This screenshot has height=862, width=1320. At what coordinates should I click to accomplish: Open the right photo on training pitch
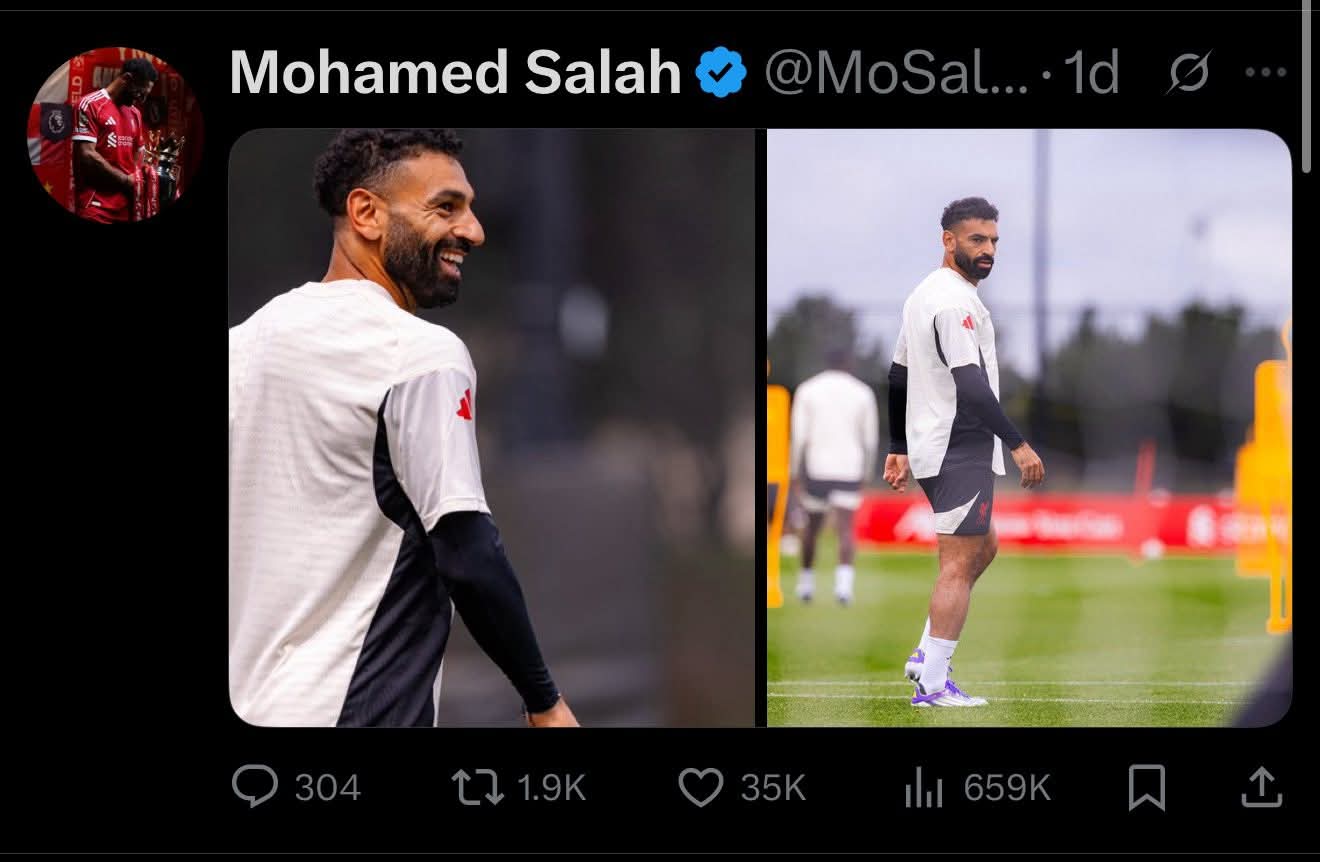pos(1029,427)
